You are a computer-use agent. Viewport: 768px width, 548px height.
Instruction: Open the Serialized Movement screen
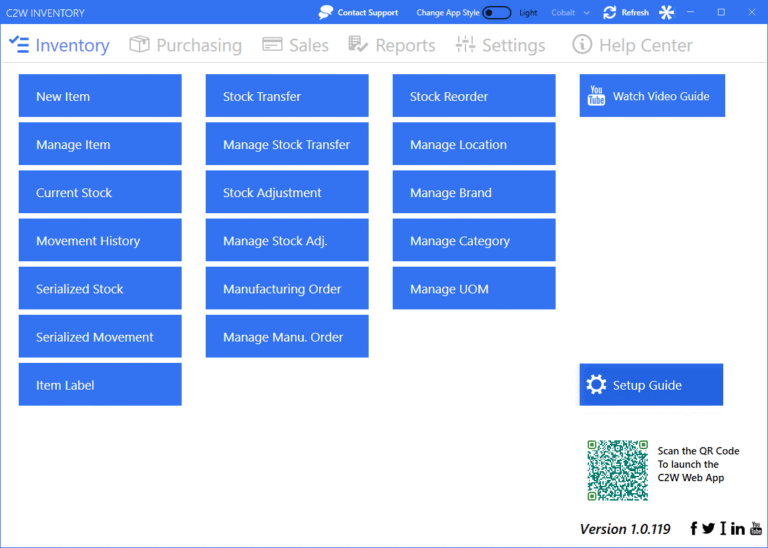100,337
